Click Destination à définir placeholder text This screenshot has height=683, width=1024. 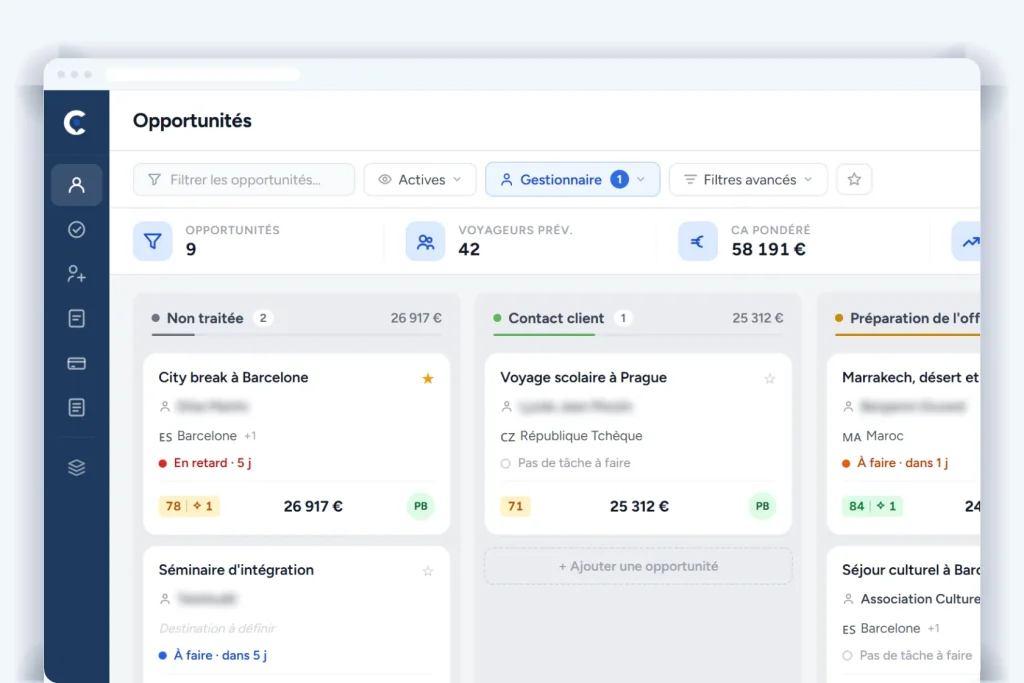[x=217, y=628]
